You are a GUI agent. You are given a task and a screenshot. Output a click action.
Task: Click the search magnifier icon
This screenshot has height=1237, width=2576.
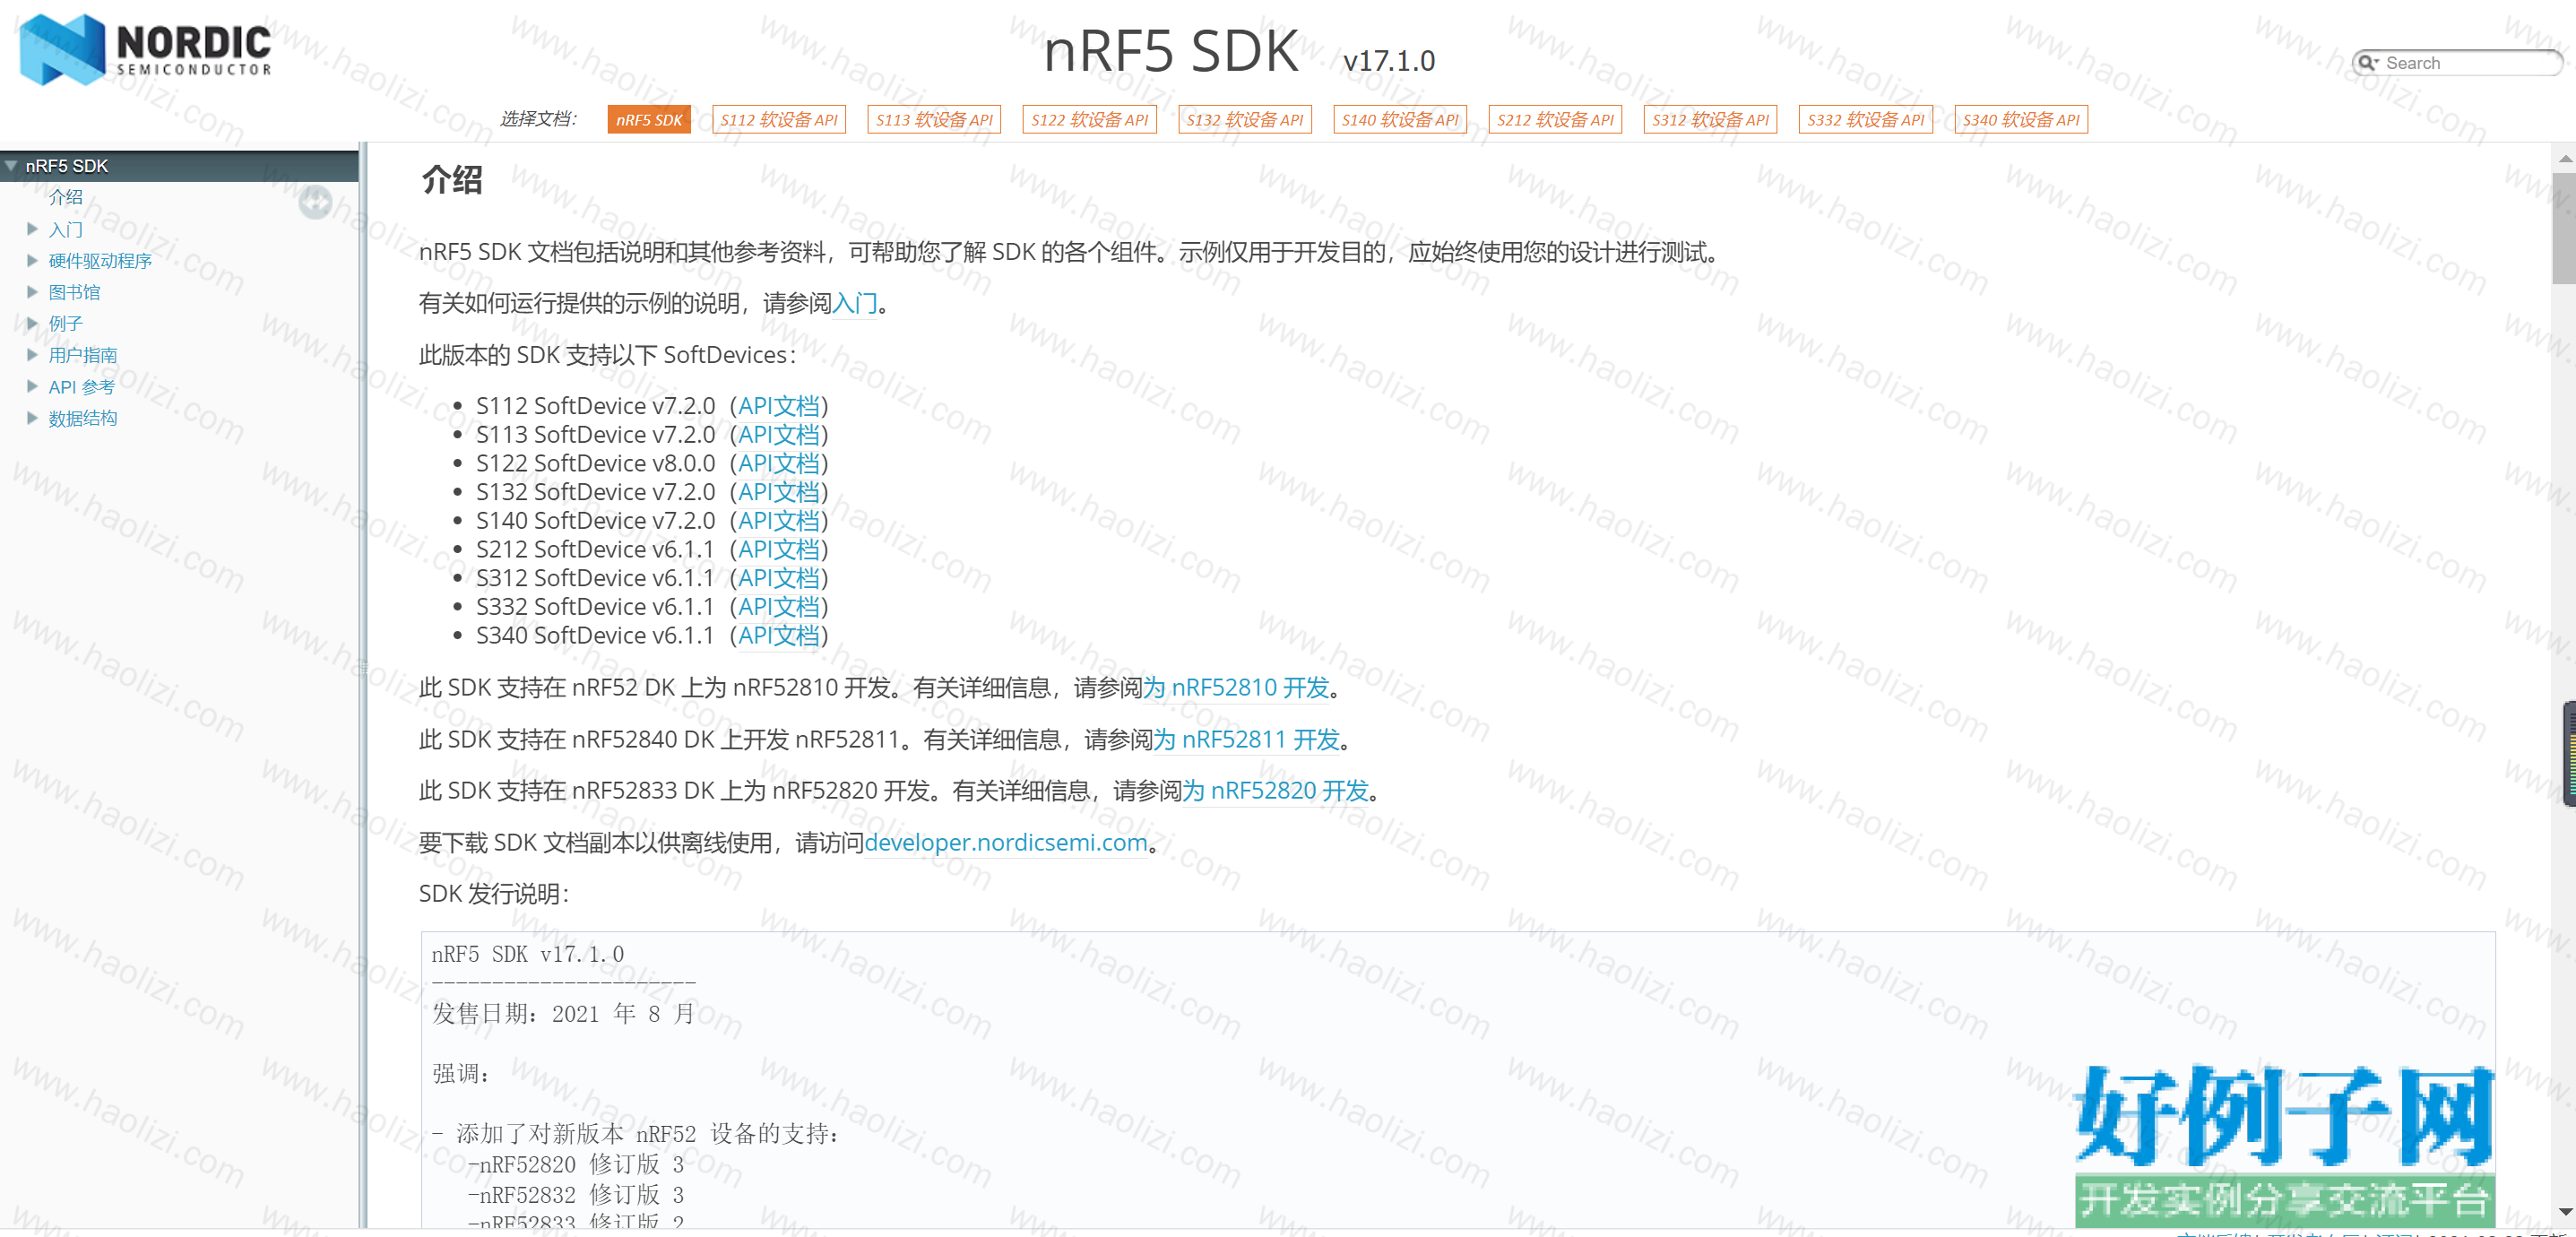pyautogui.click(x=2367, y=63)
